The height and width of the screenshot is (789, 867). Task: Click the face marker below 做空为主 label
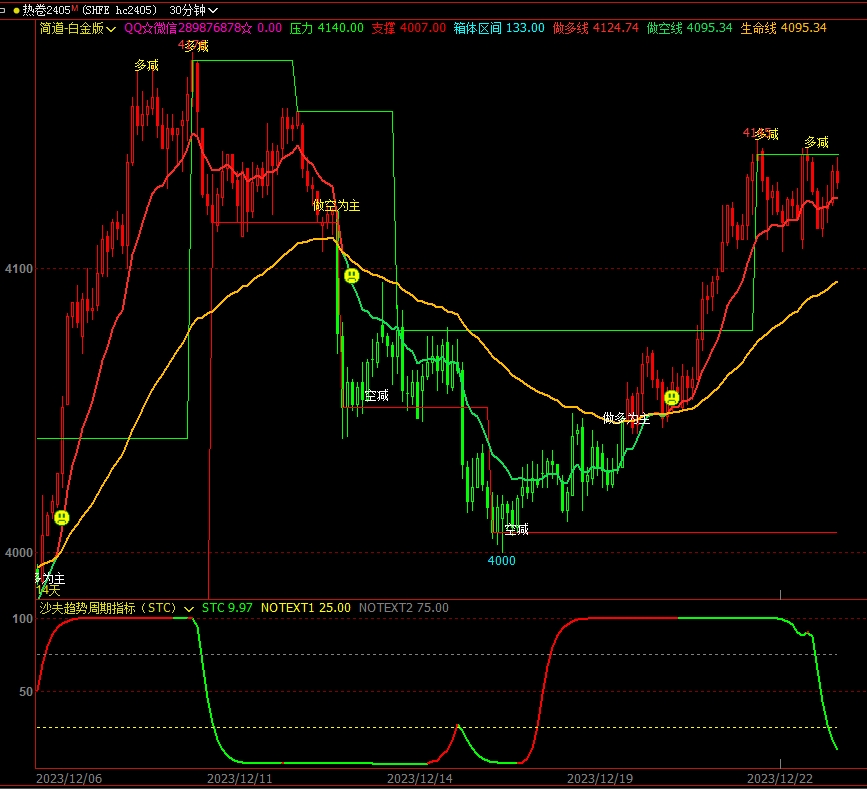tap(351, 275)
